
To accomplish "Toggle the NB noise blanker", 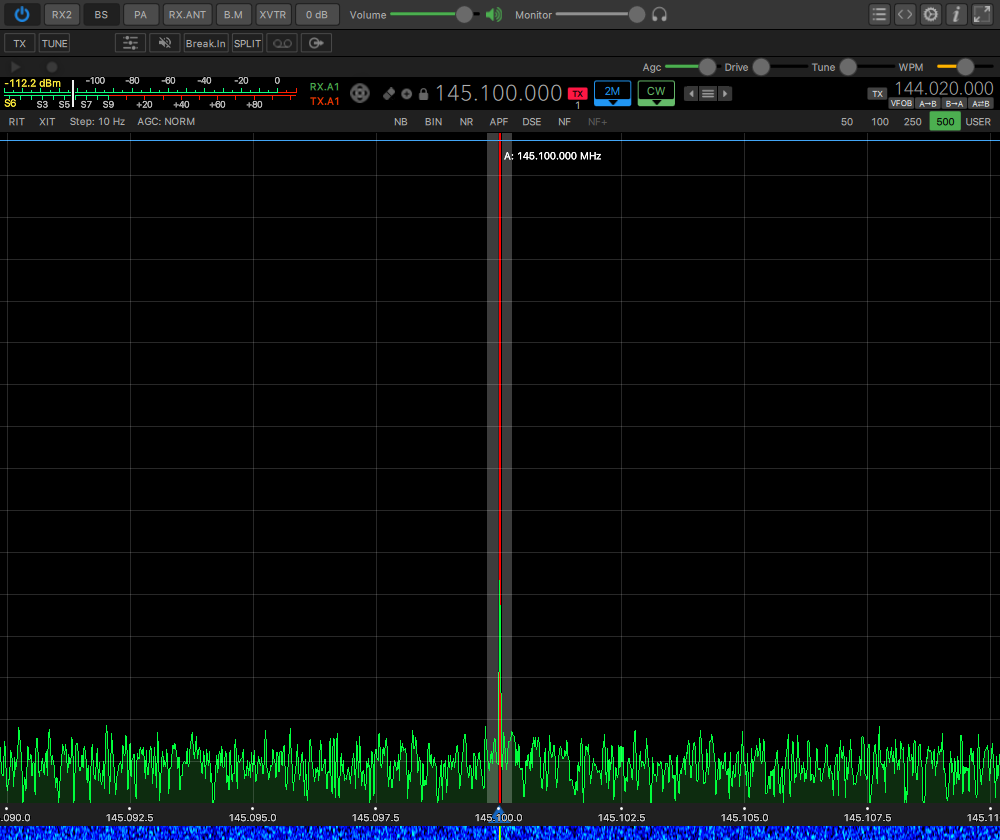I will [401, 122].
